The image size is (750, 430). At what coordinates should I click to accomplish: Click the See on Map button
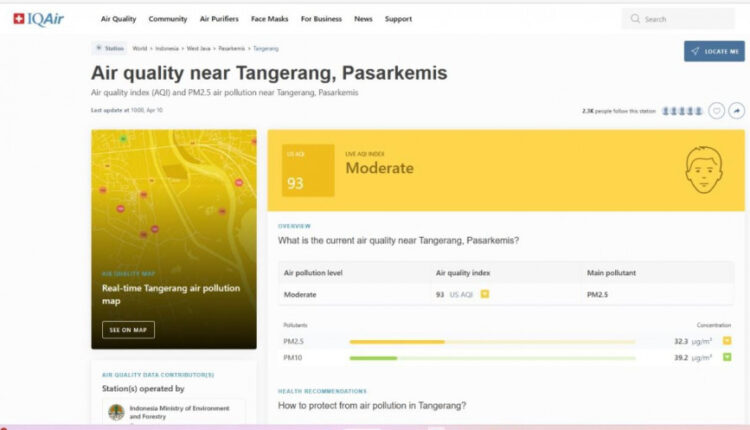point(128,330)
